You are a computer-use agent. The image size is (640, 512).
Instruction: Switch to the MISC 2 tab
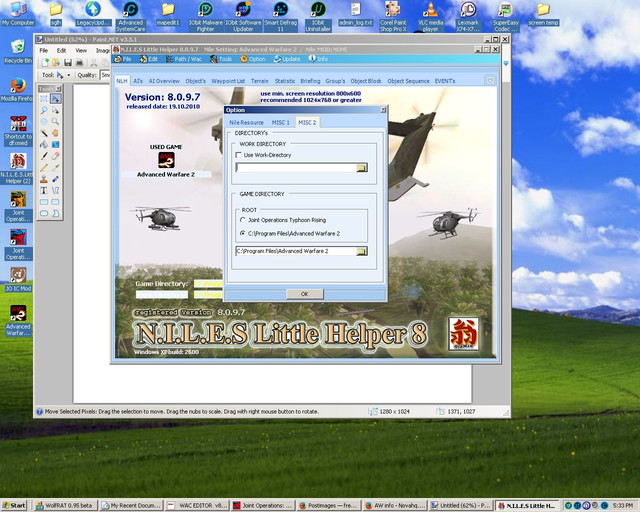point(307,122)
